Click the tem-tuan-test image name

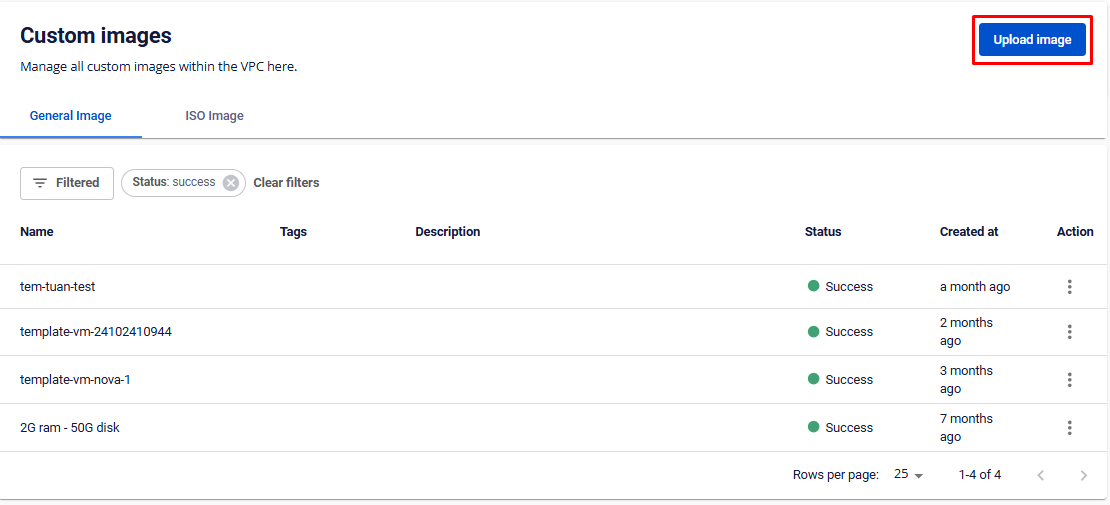(x=58, y=287)
